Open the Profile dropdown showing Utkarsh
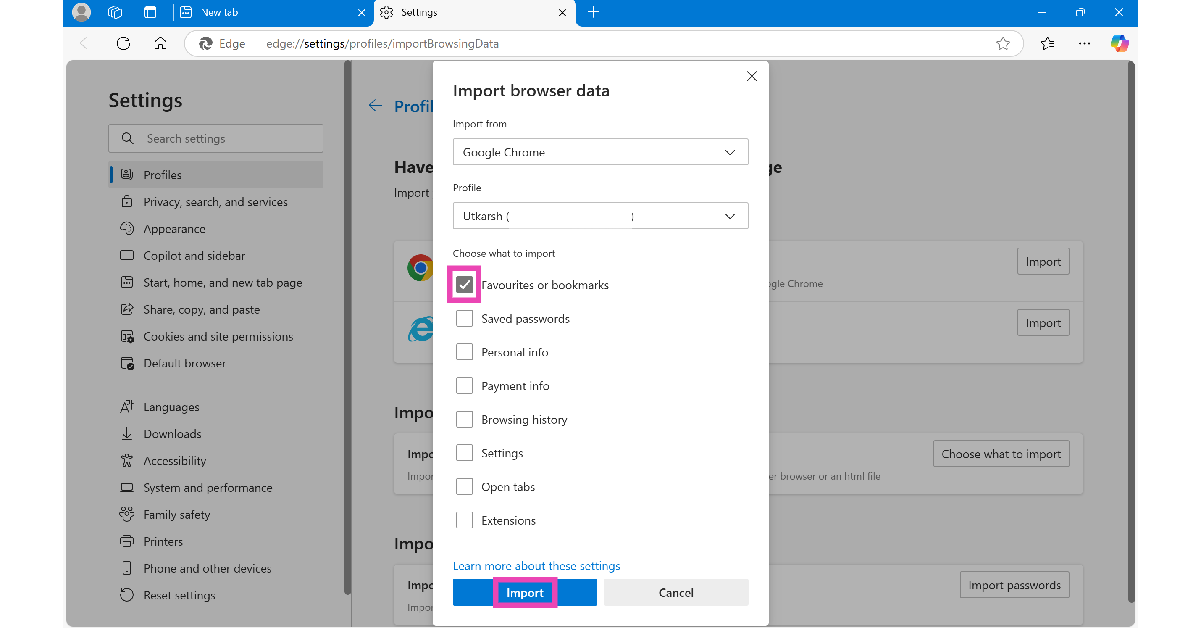This screenshot has height=628, width=1200. (600, 216)
